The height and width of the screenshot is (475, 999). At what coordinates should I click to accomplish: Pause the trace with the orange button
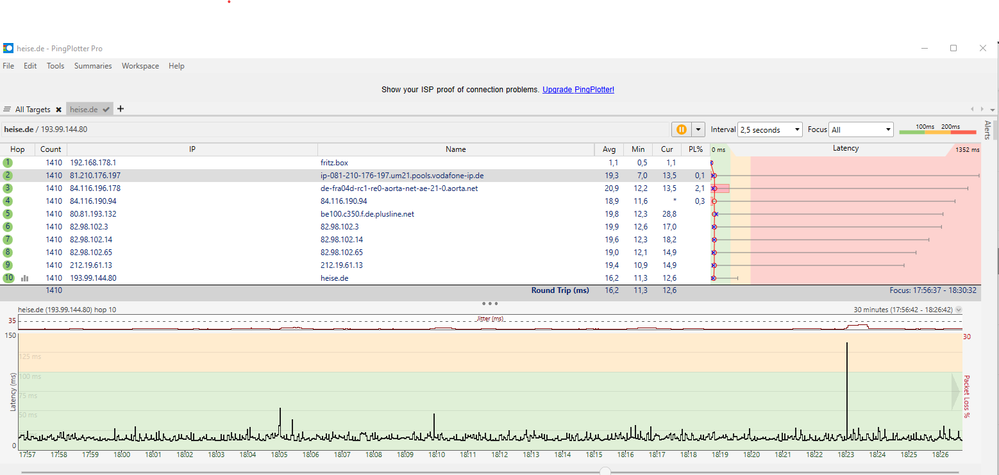tap(682, 129)
